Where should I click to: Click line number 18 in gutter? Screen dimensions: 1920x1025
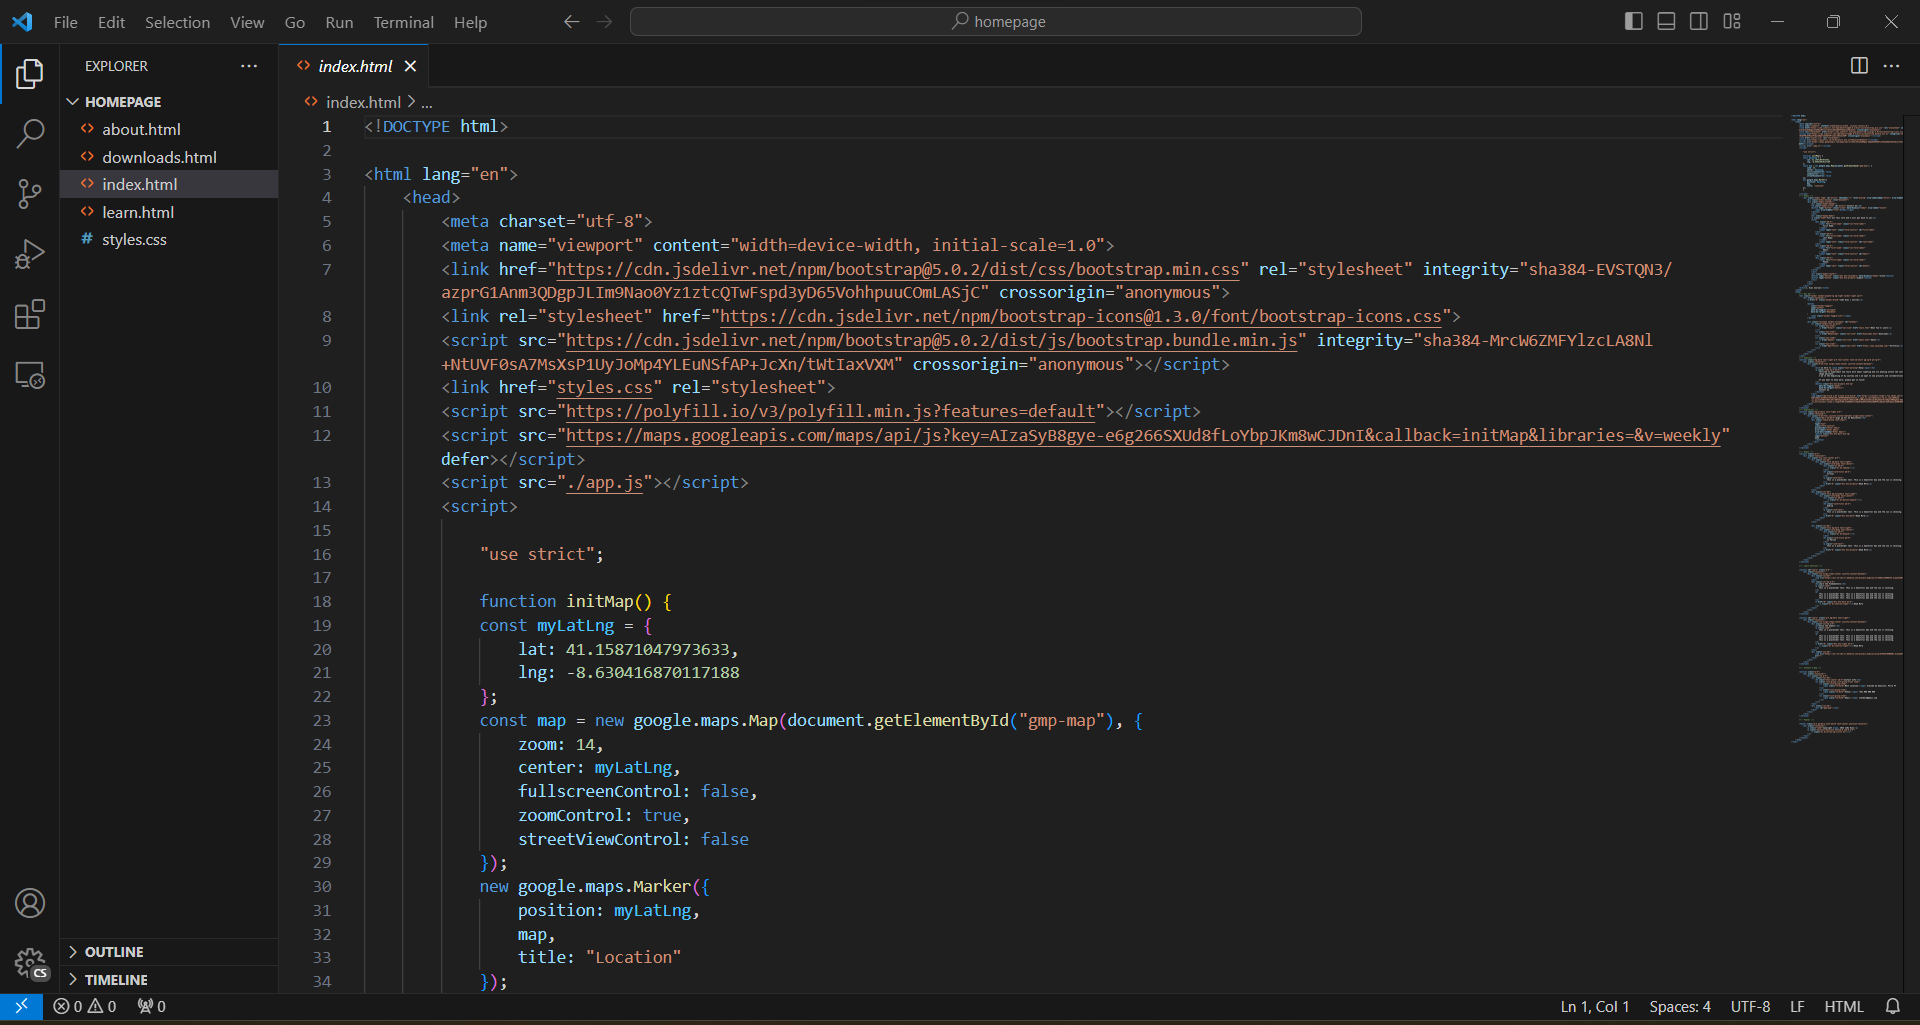(321, 601)
